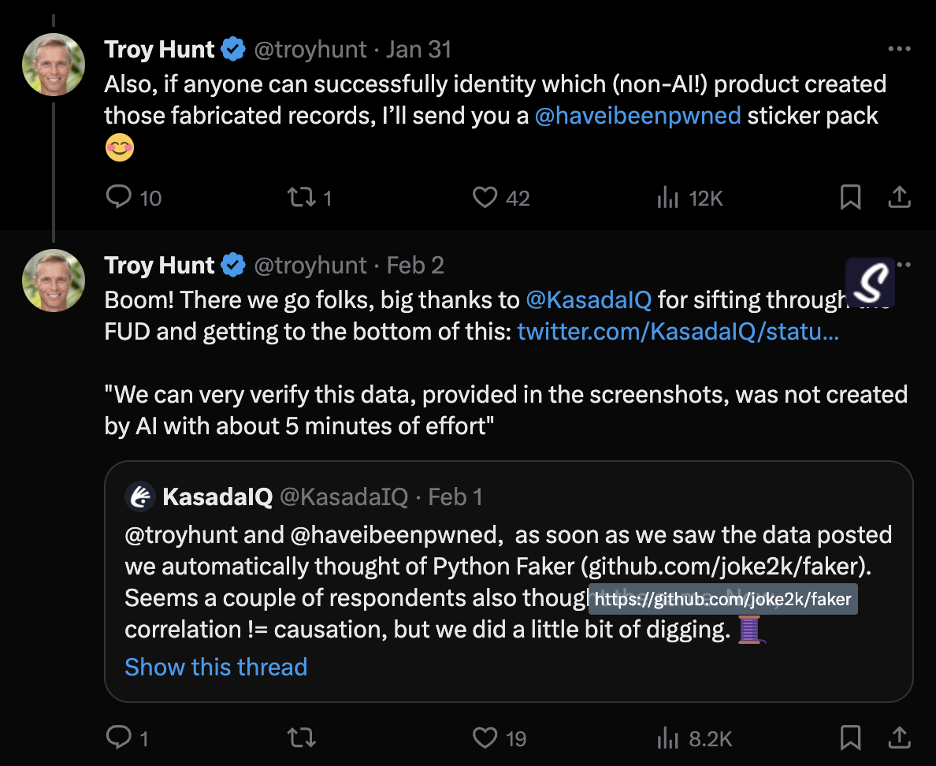Open more options for the Jan 31 tweet

tap(899, 49)
